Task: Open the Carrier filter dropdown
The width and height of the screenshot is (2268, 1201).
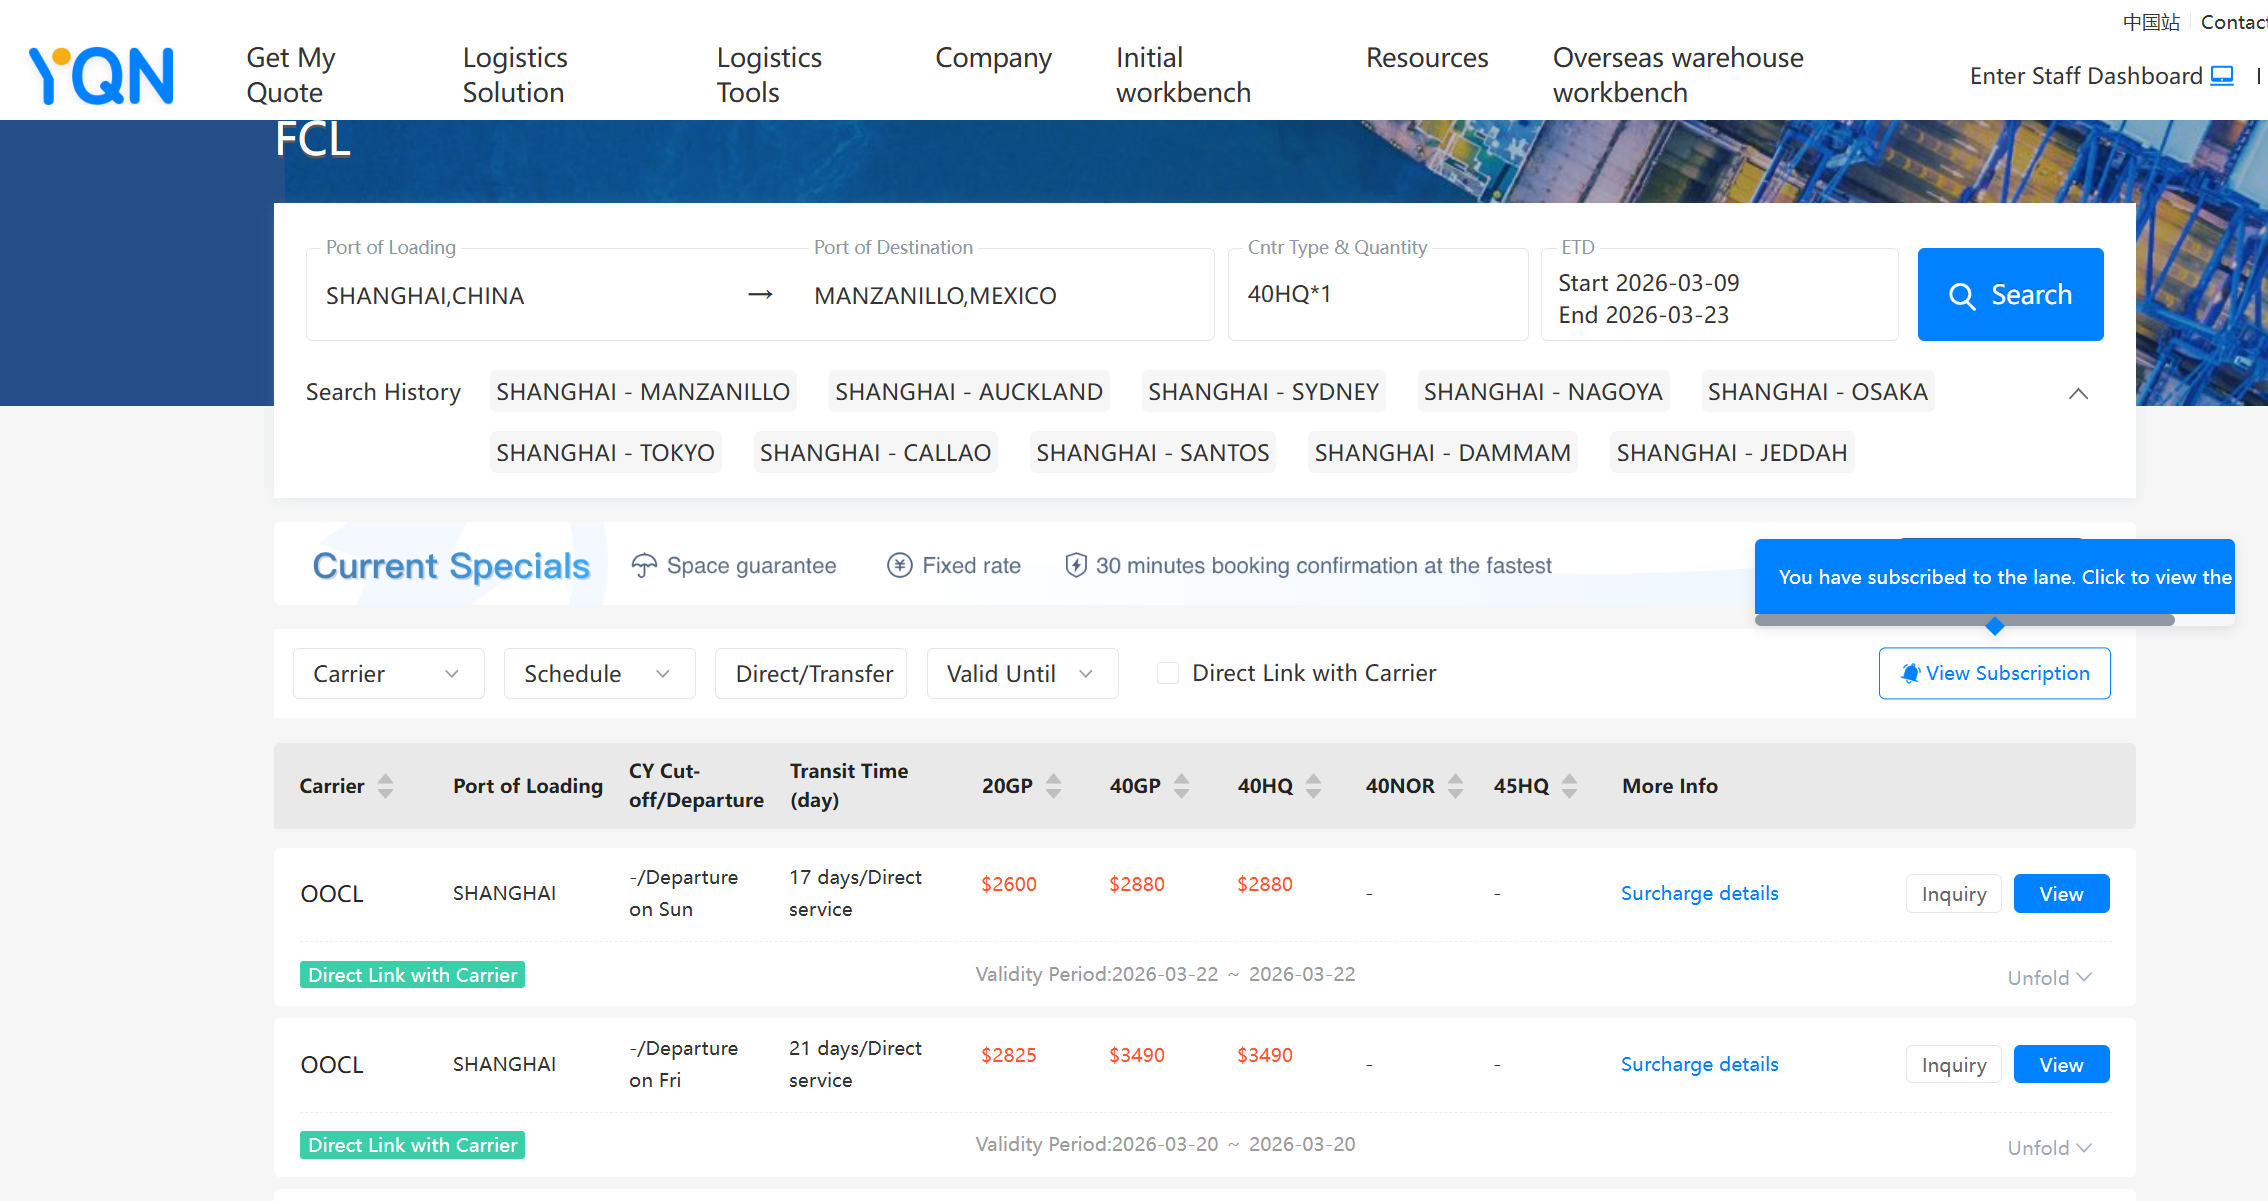Action: tap(388, 673)
